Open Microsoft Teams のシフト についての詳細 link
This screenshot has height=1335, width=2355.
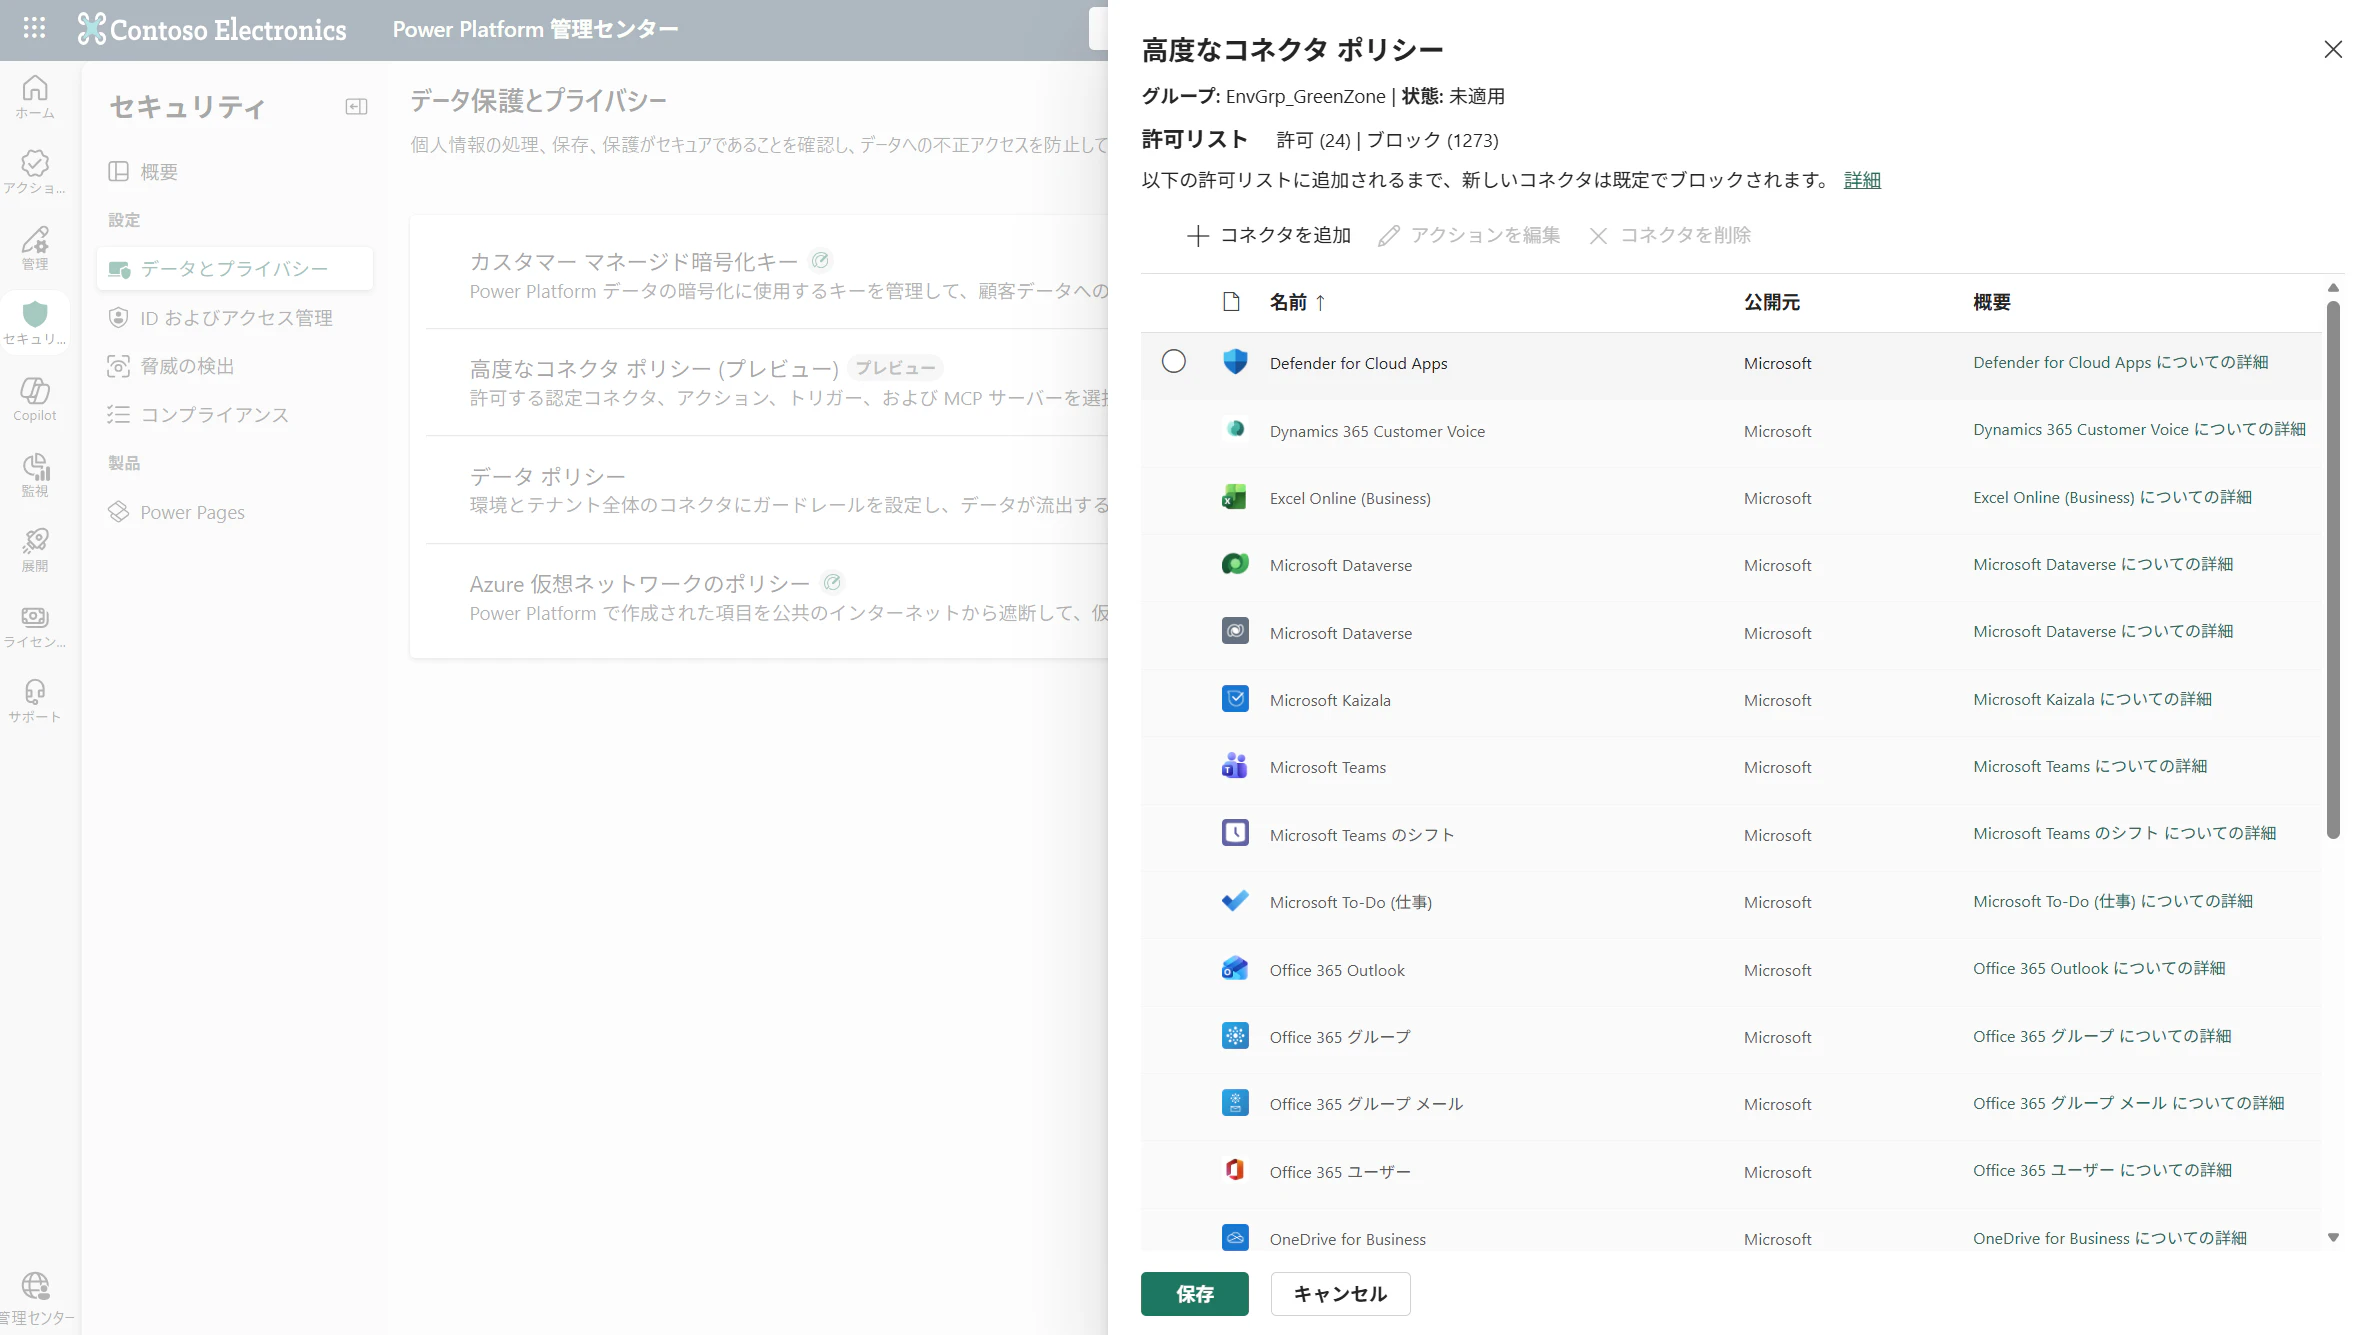[x=2124, y=833]
